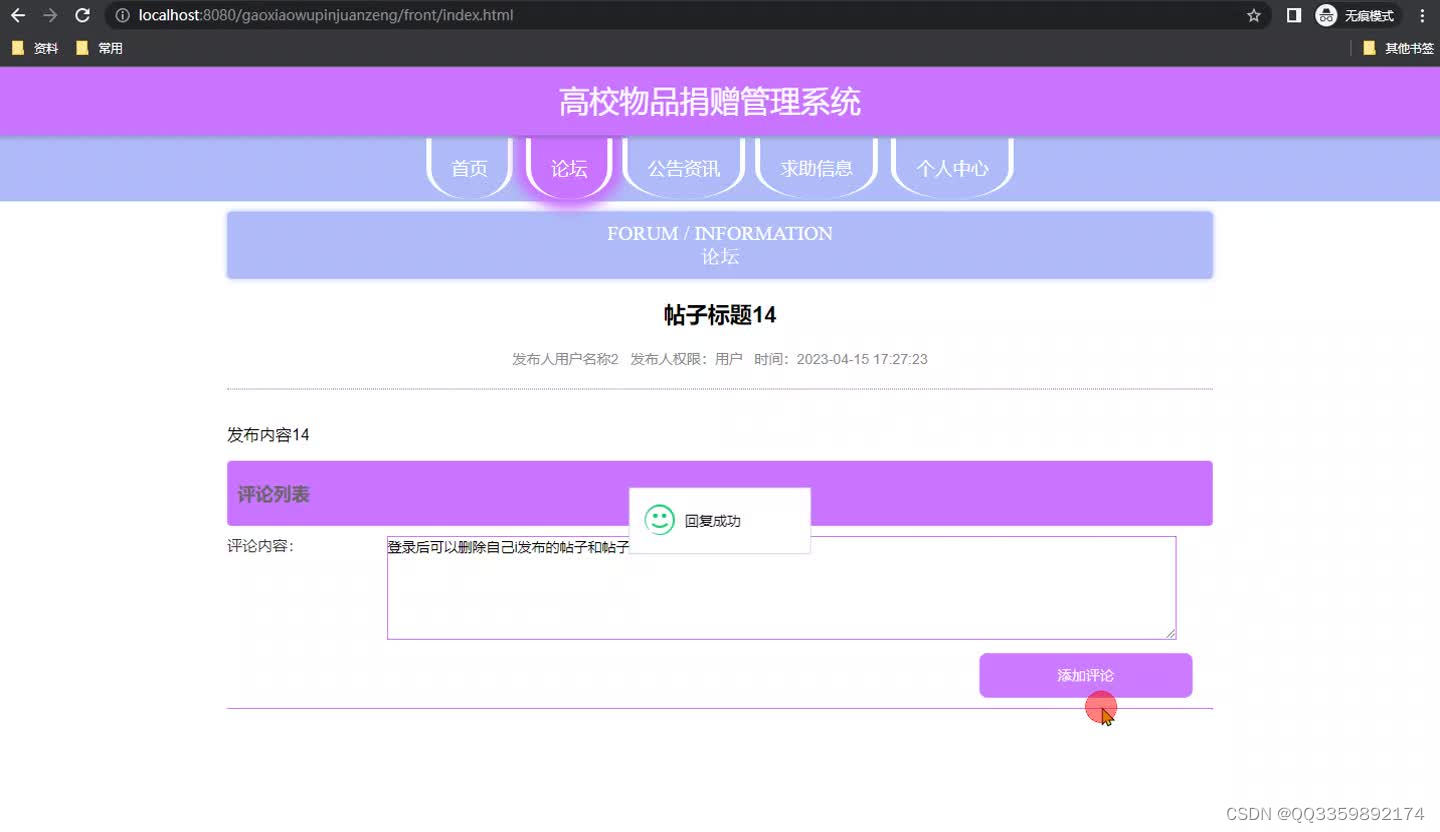Click the 添加评论 button
This screenshot has width=1440, height=832.
[x=1085, y=675]
